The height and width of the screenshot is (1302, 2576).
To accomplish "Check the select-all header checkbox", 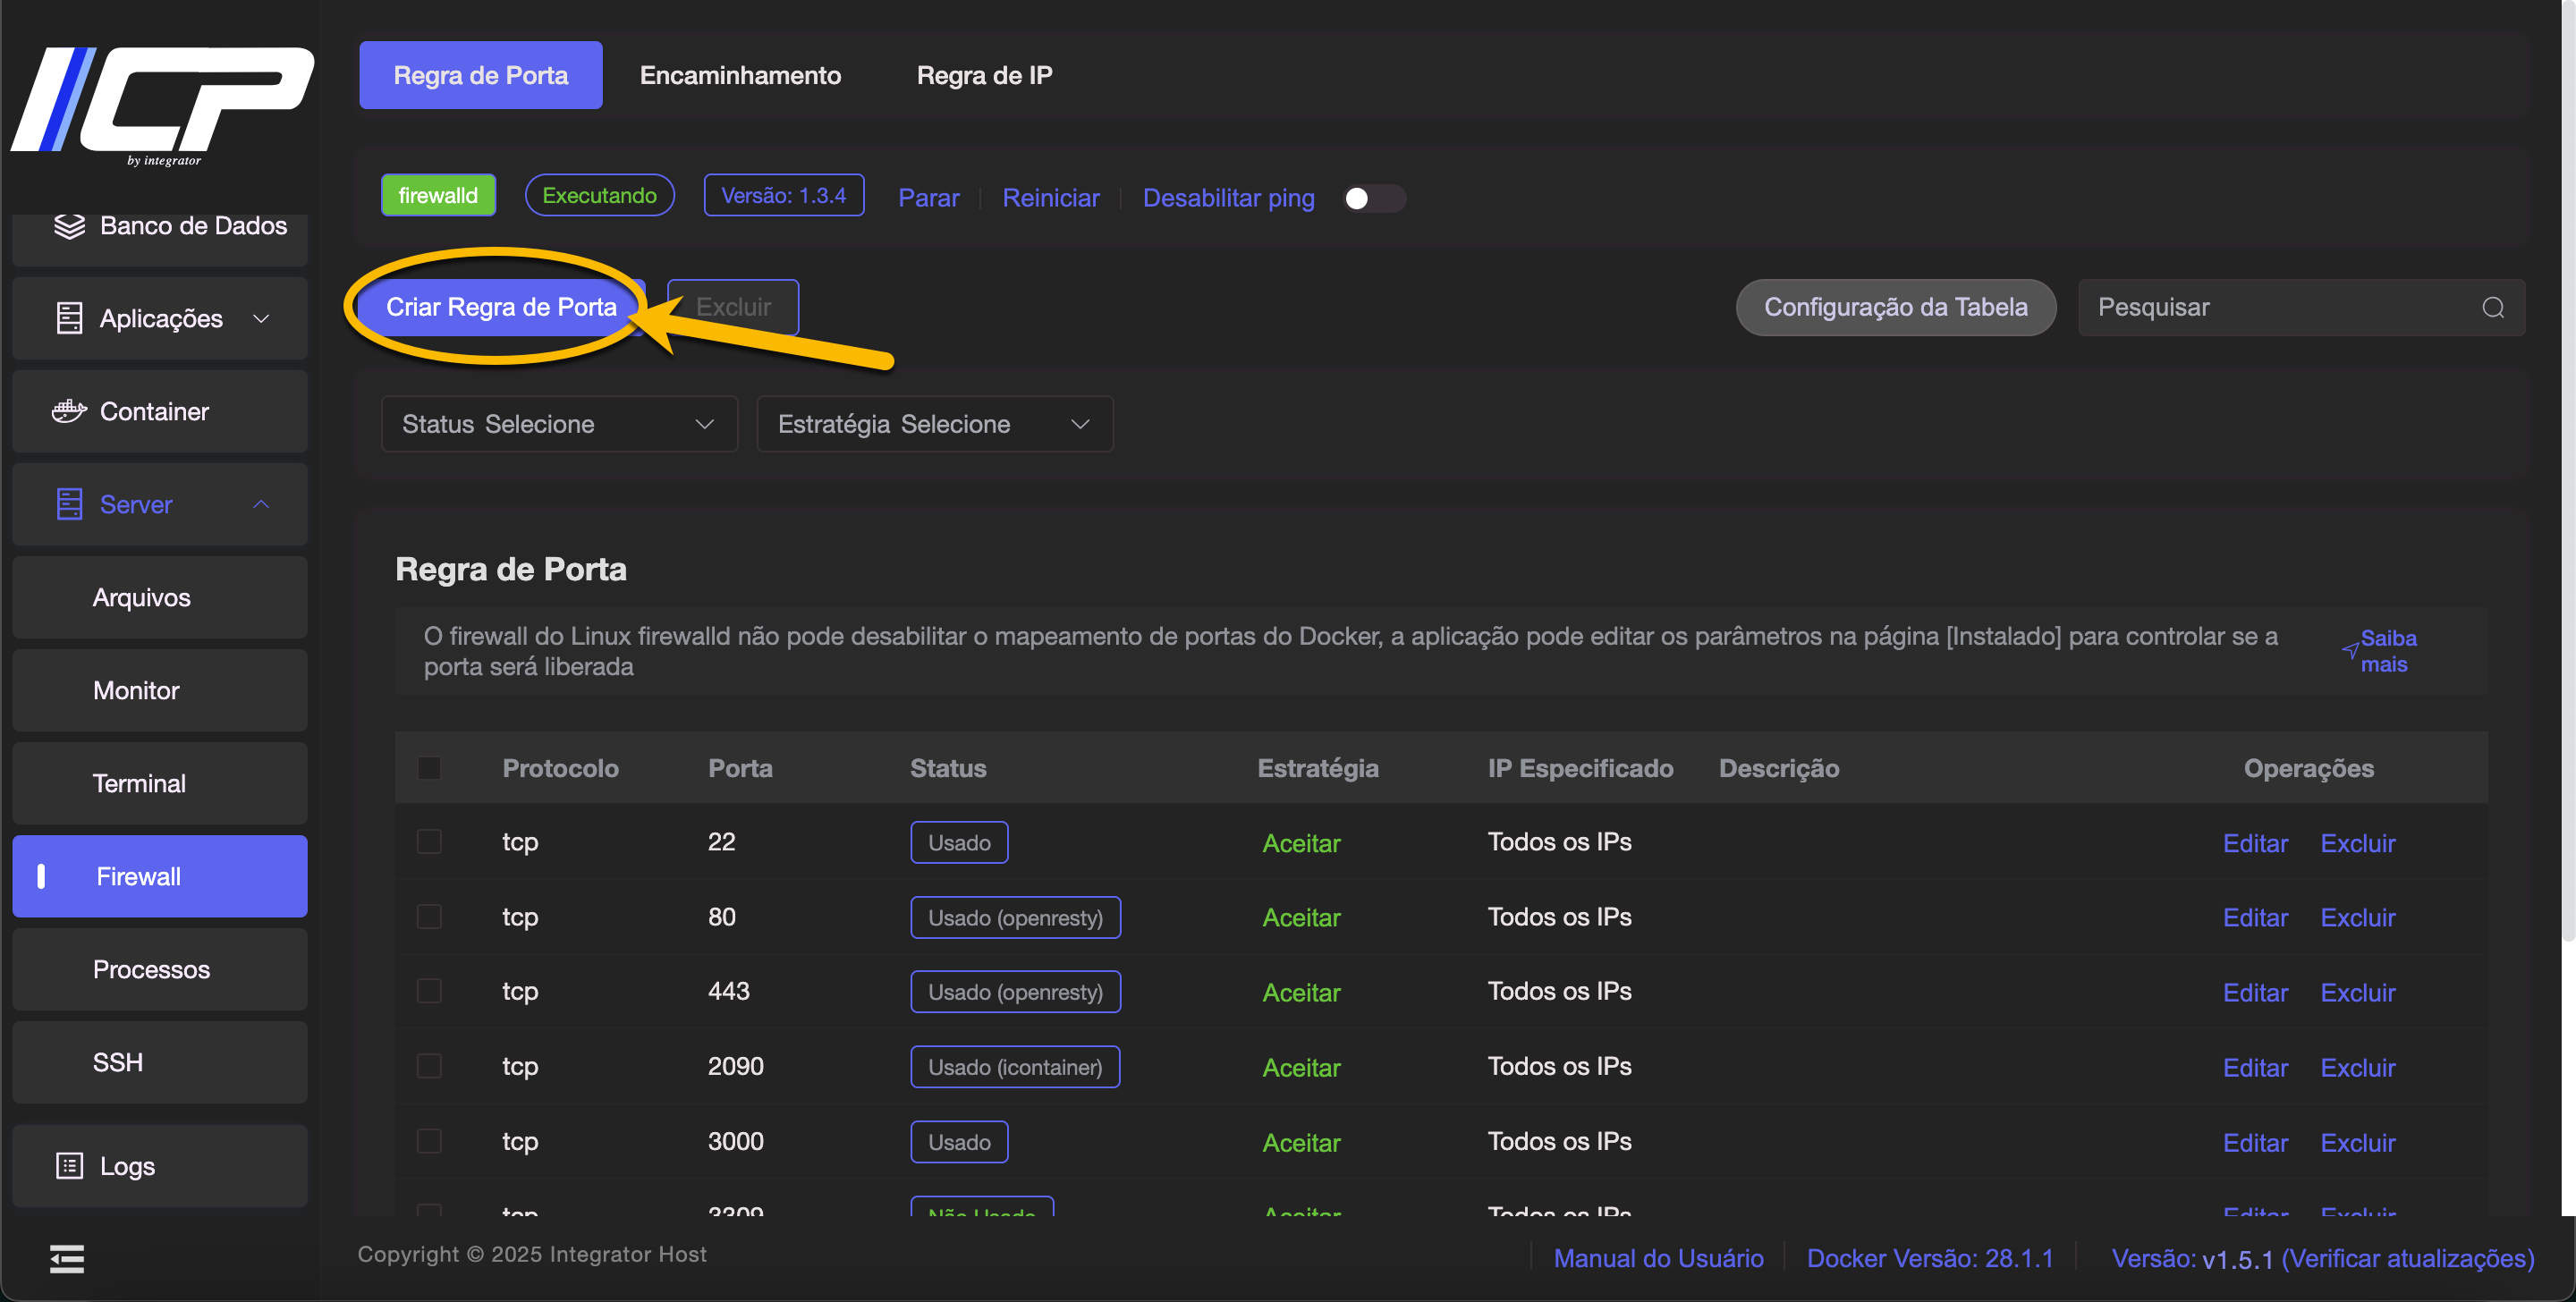I will point(429,768).
